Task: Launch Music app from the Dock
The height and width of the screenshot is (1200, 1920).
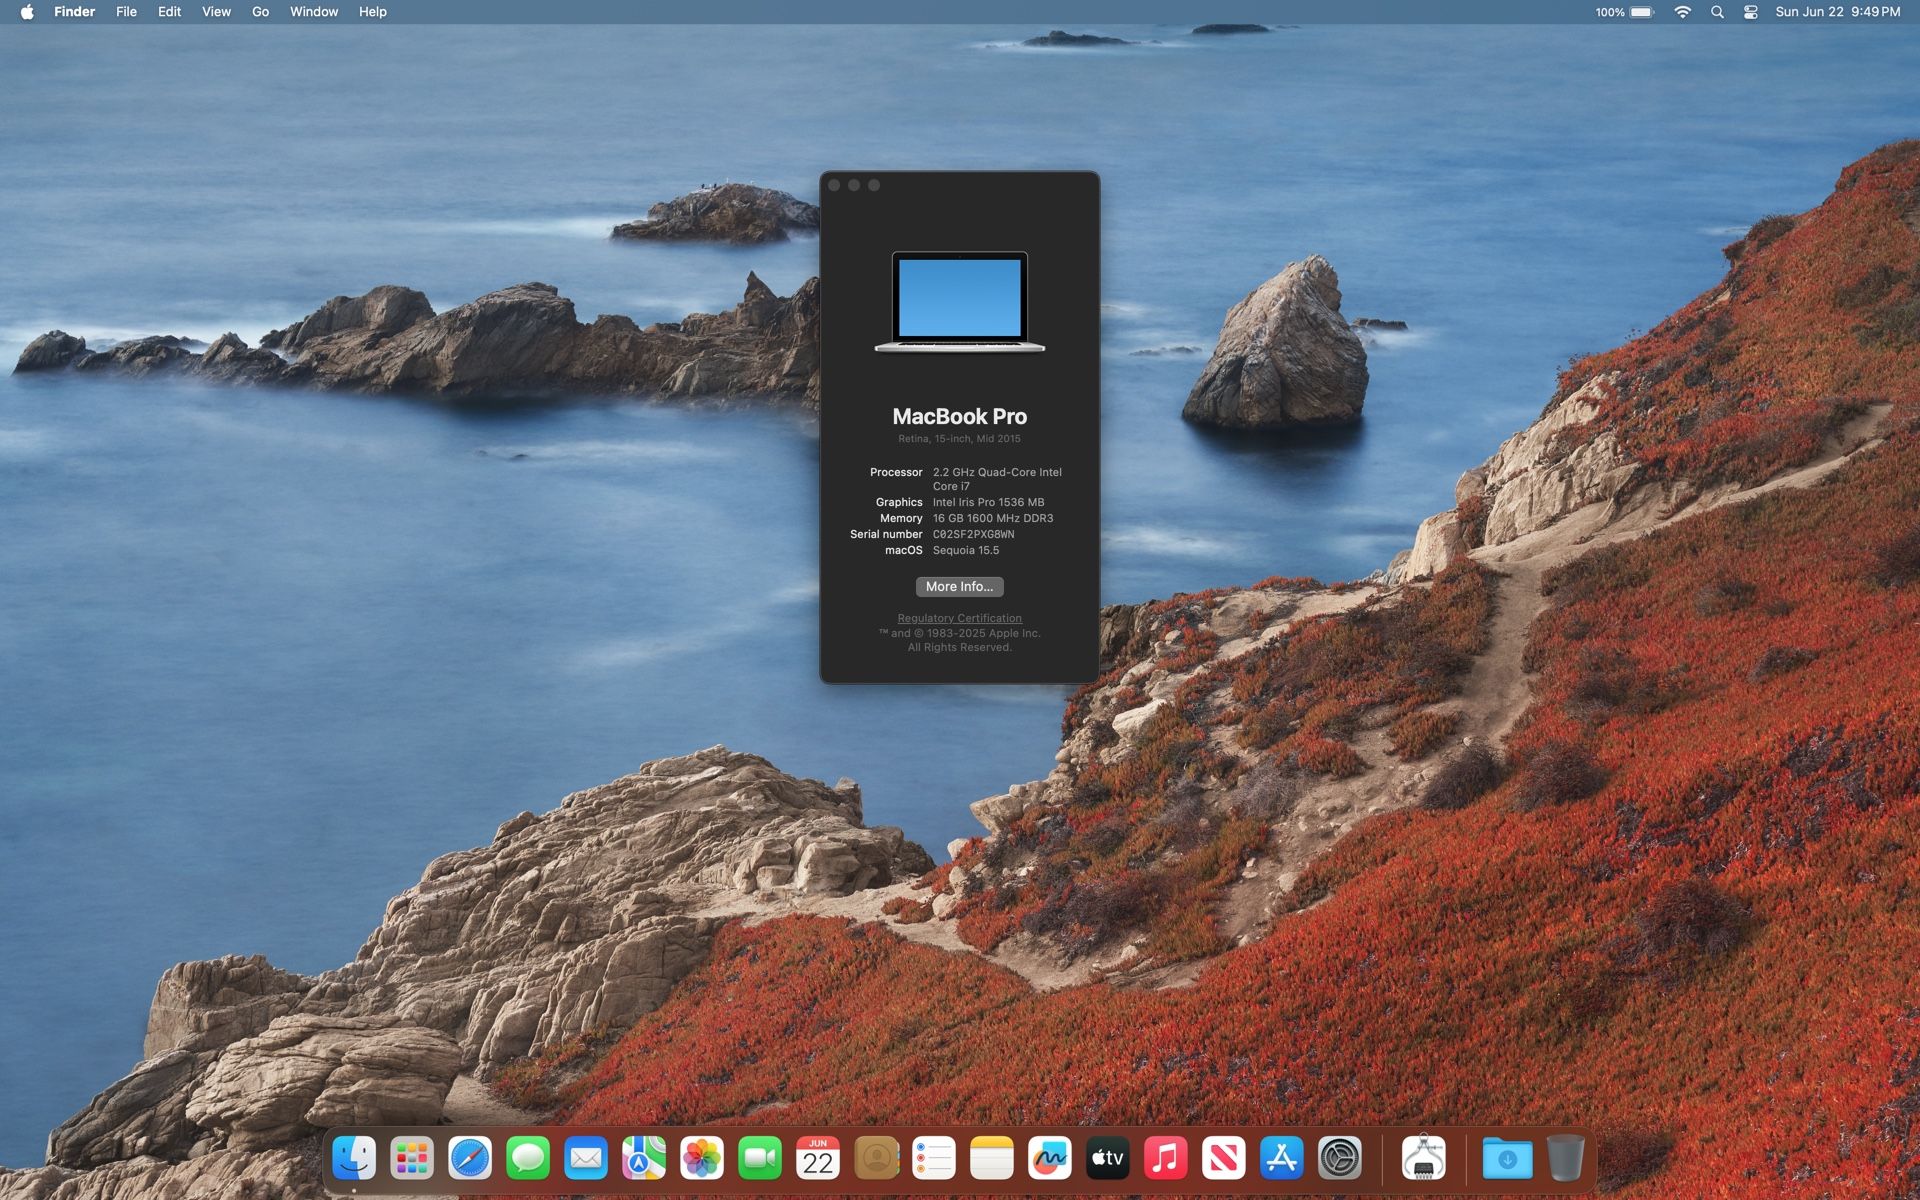Action: point(1166,1158)
